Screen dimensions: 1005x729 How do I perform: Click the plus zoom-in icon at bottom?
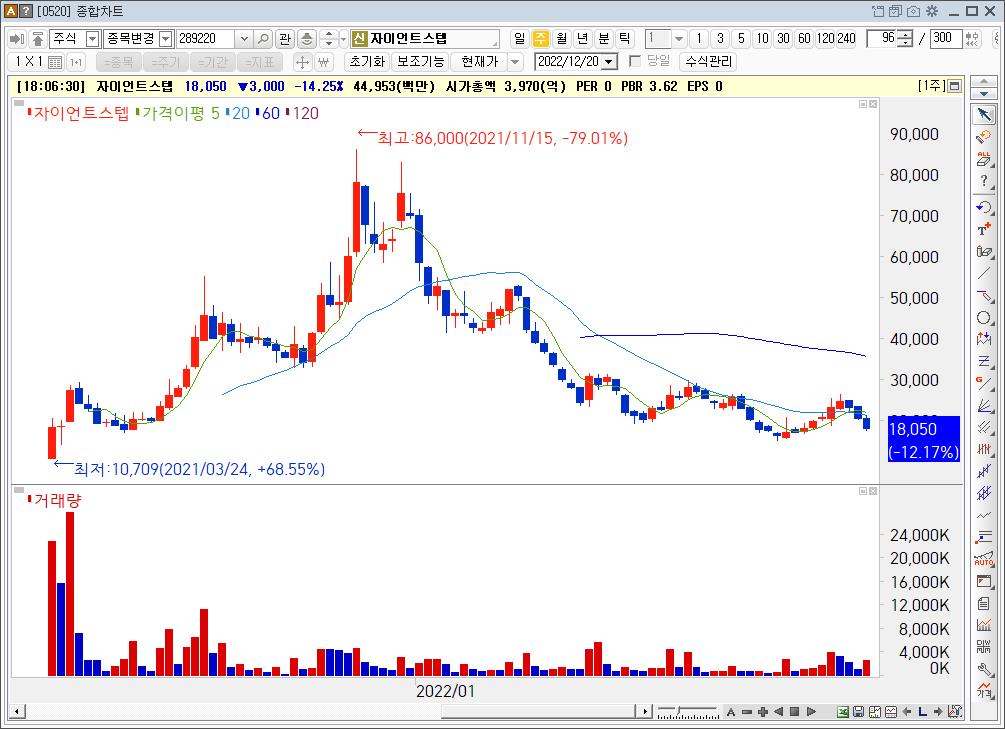[763, 712]
